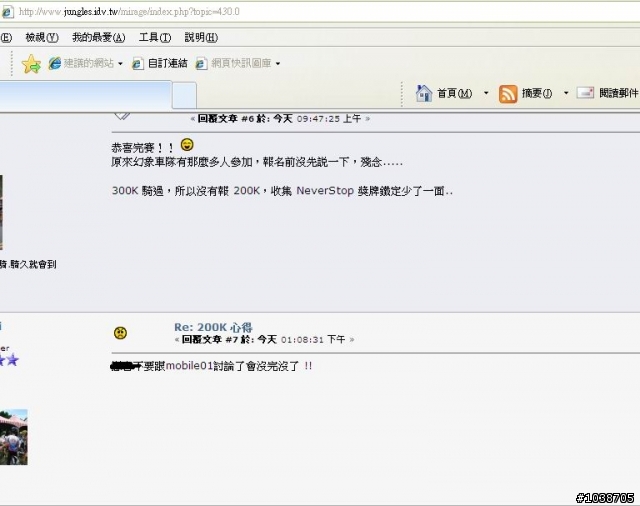The width and height of the screenshot is (640, 506).
Task: Click the mobile01 link in reply #7
Action: [x=189, y=366]
